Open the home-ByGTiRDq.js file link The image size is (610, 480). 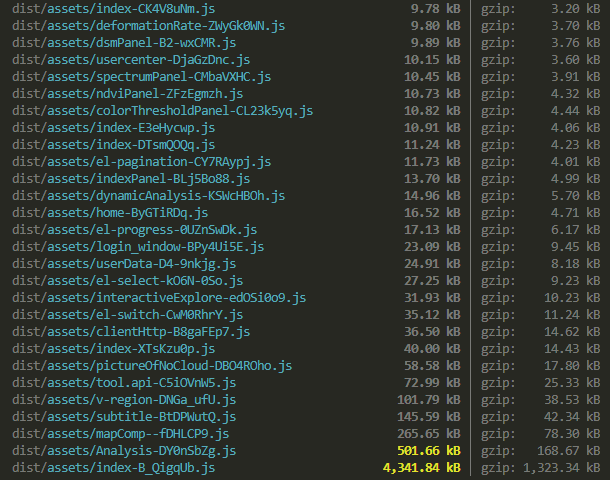[x=110, y=212]
